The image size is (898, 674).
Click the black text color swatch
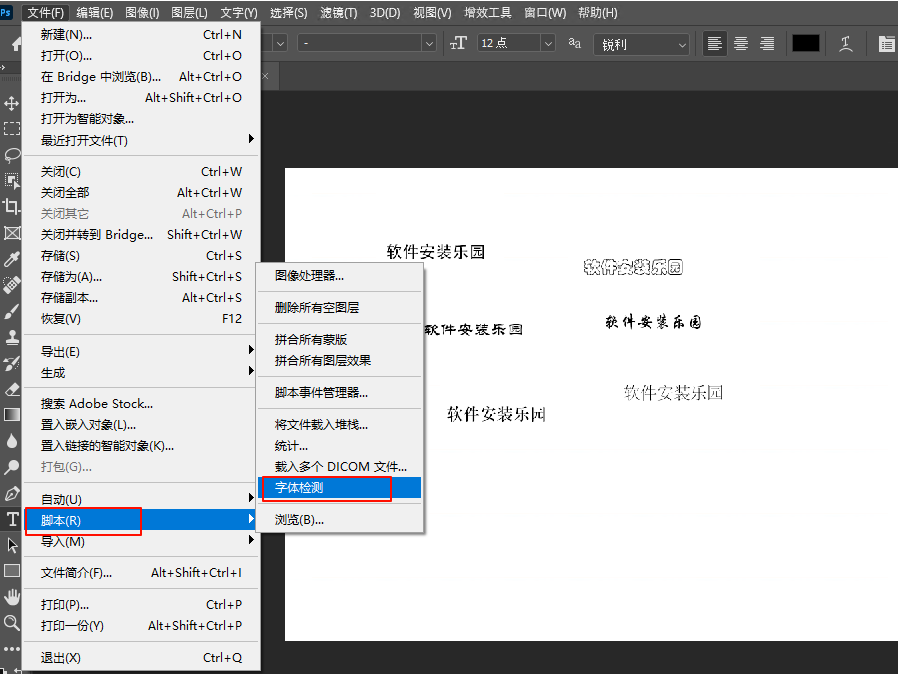pyautogui.click(x=805, y=44)
